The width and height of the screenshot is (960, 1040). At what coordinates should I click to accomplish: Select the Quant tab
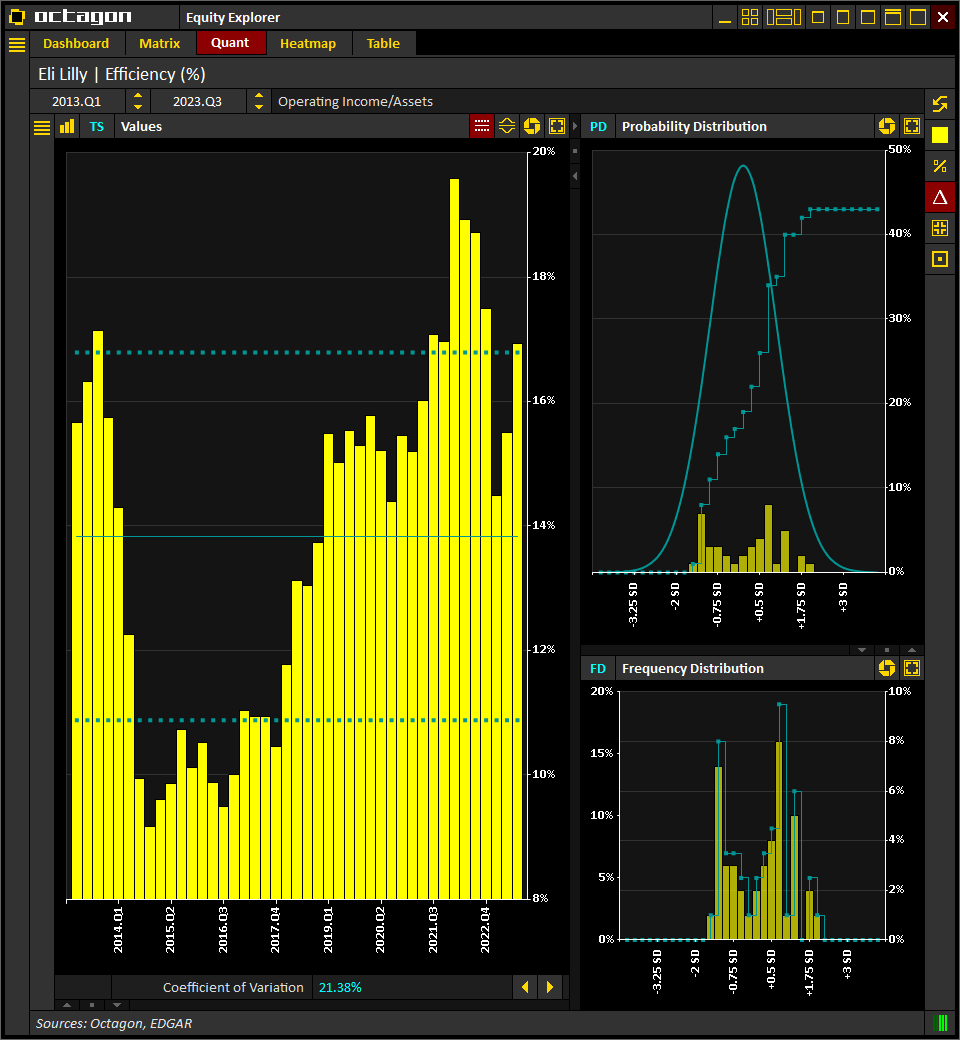[x=230, y=43]
